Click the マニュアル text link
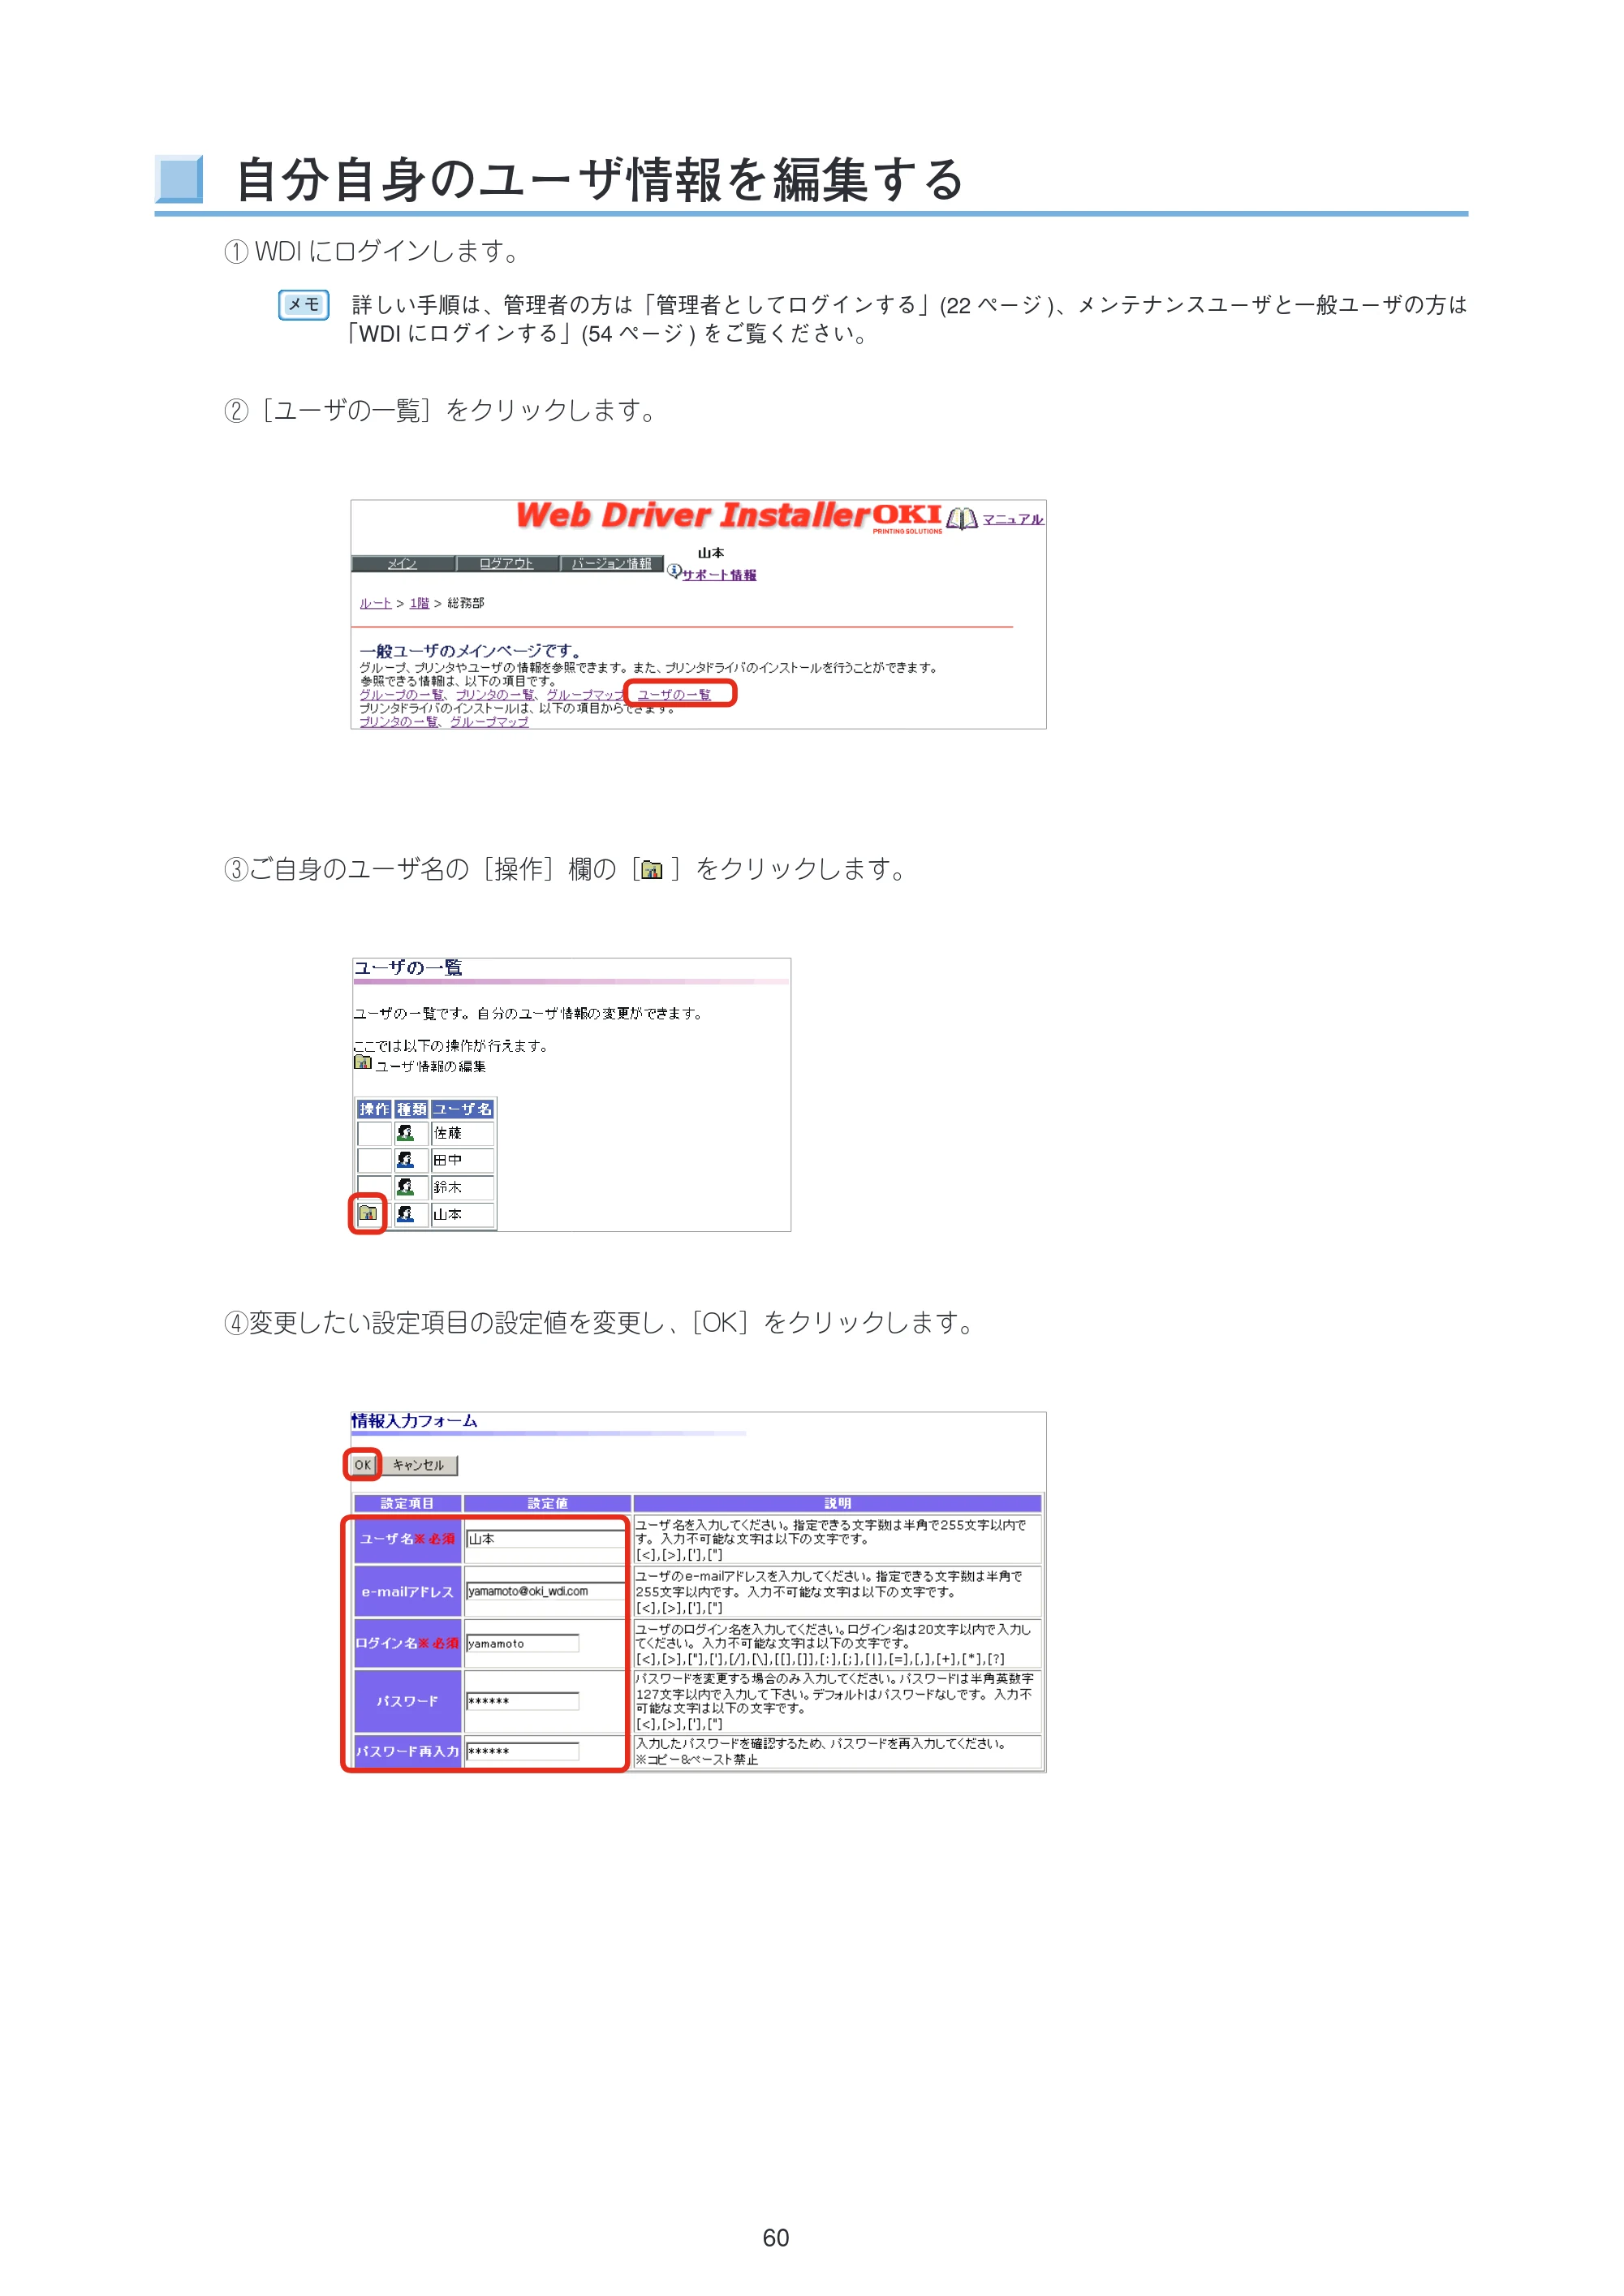Screen dimensions: 1624x2296 point(1013,519)
